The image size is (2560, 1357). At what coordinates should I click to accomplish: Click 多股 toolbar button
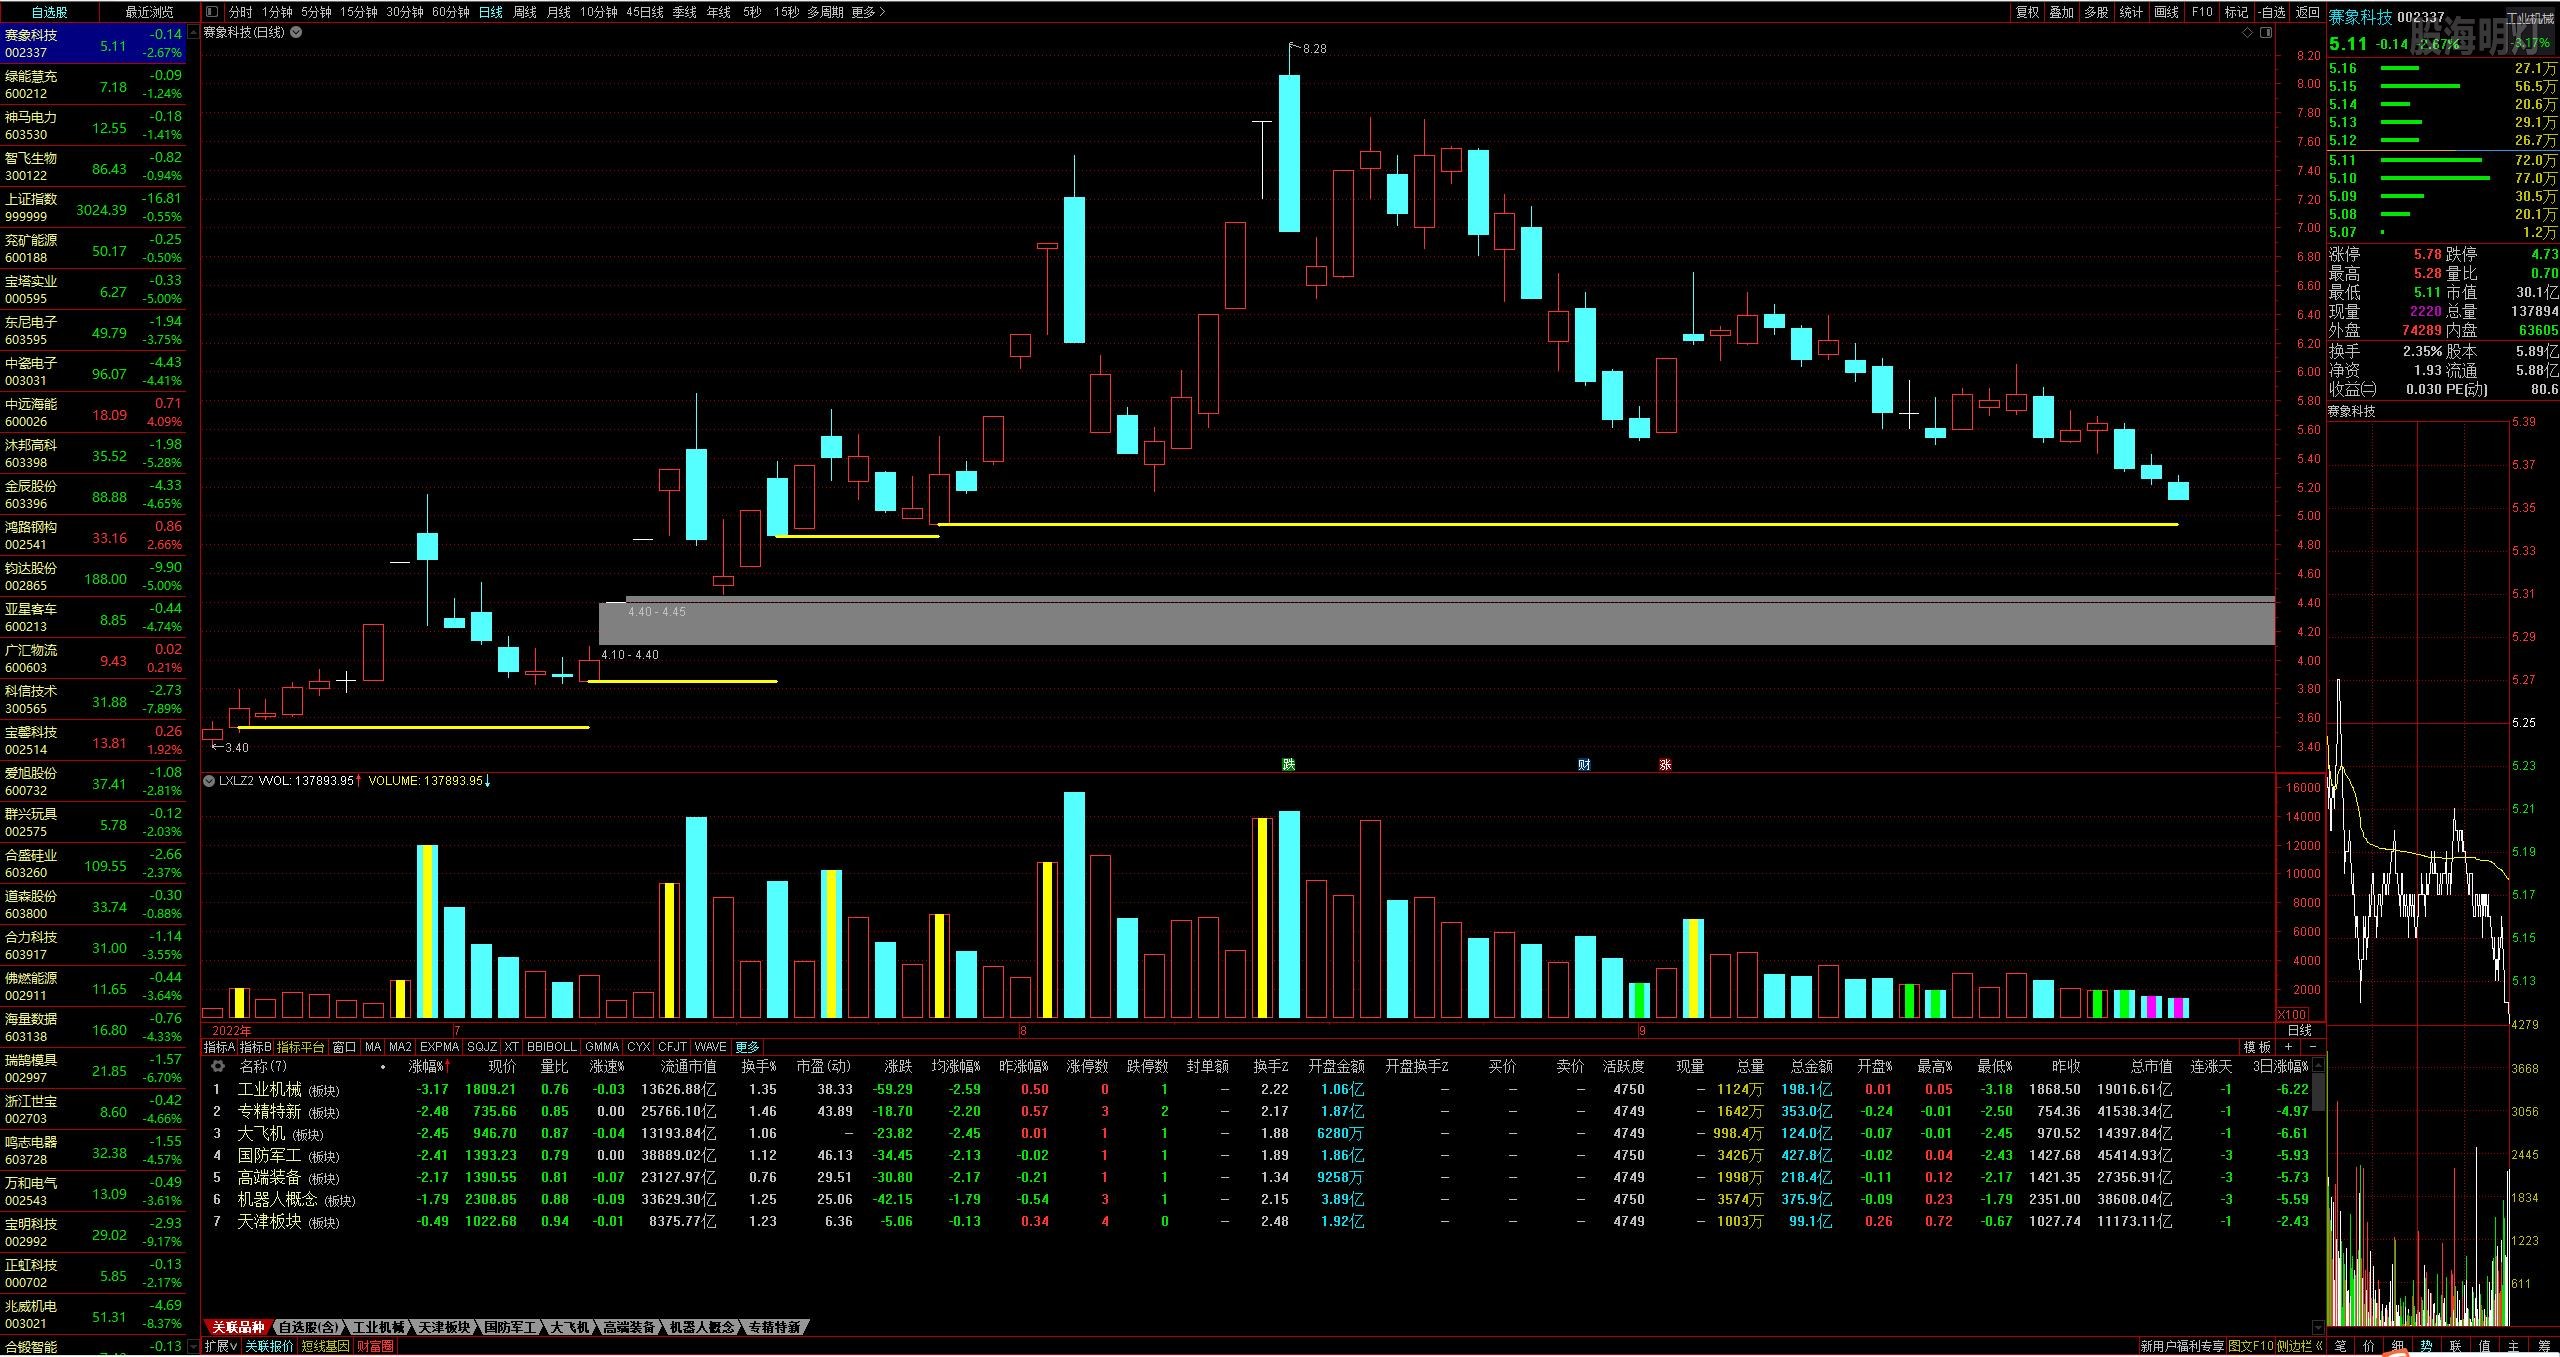point(2097,12)
